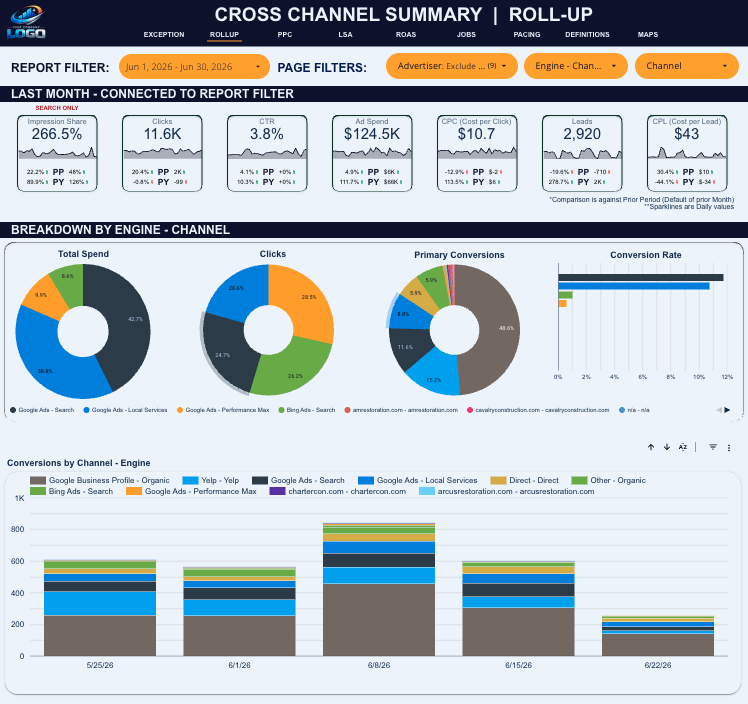Click the SEARCH ONLY red label

click(57, 108)
